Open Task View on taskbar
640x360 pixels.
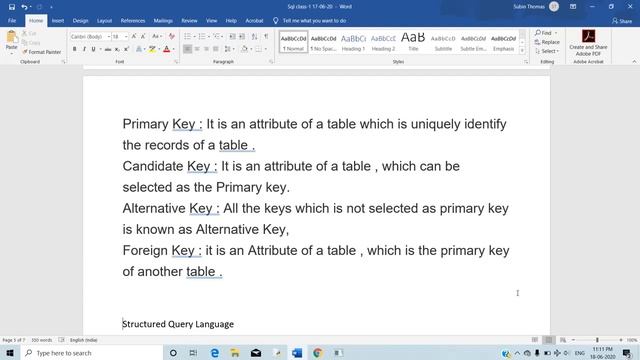193,353
